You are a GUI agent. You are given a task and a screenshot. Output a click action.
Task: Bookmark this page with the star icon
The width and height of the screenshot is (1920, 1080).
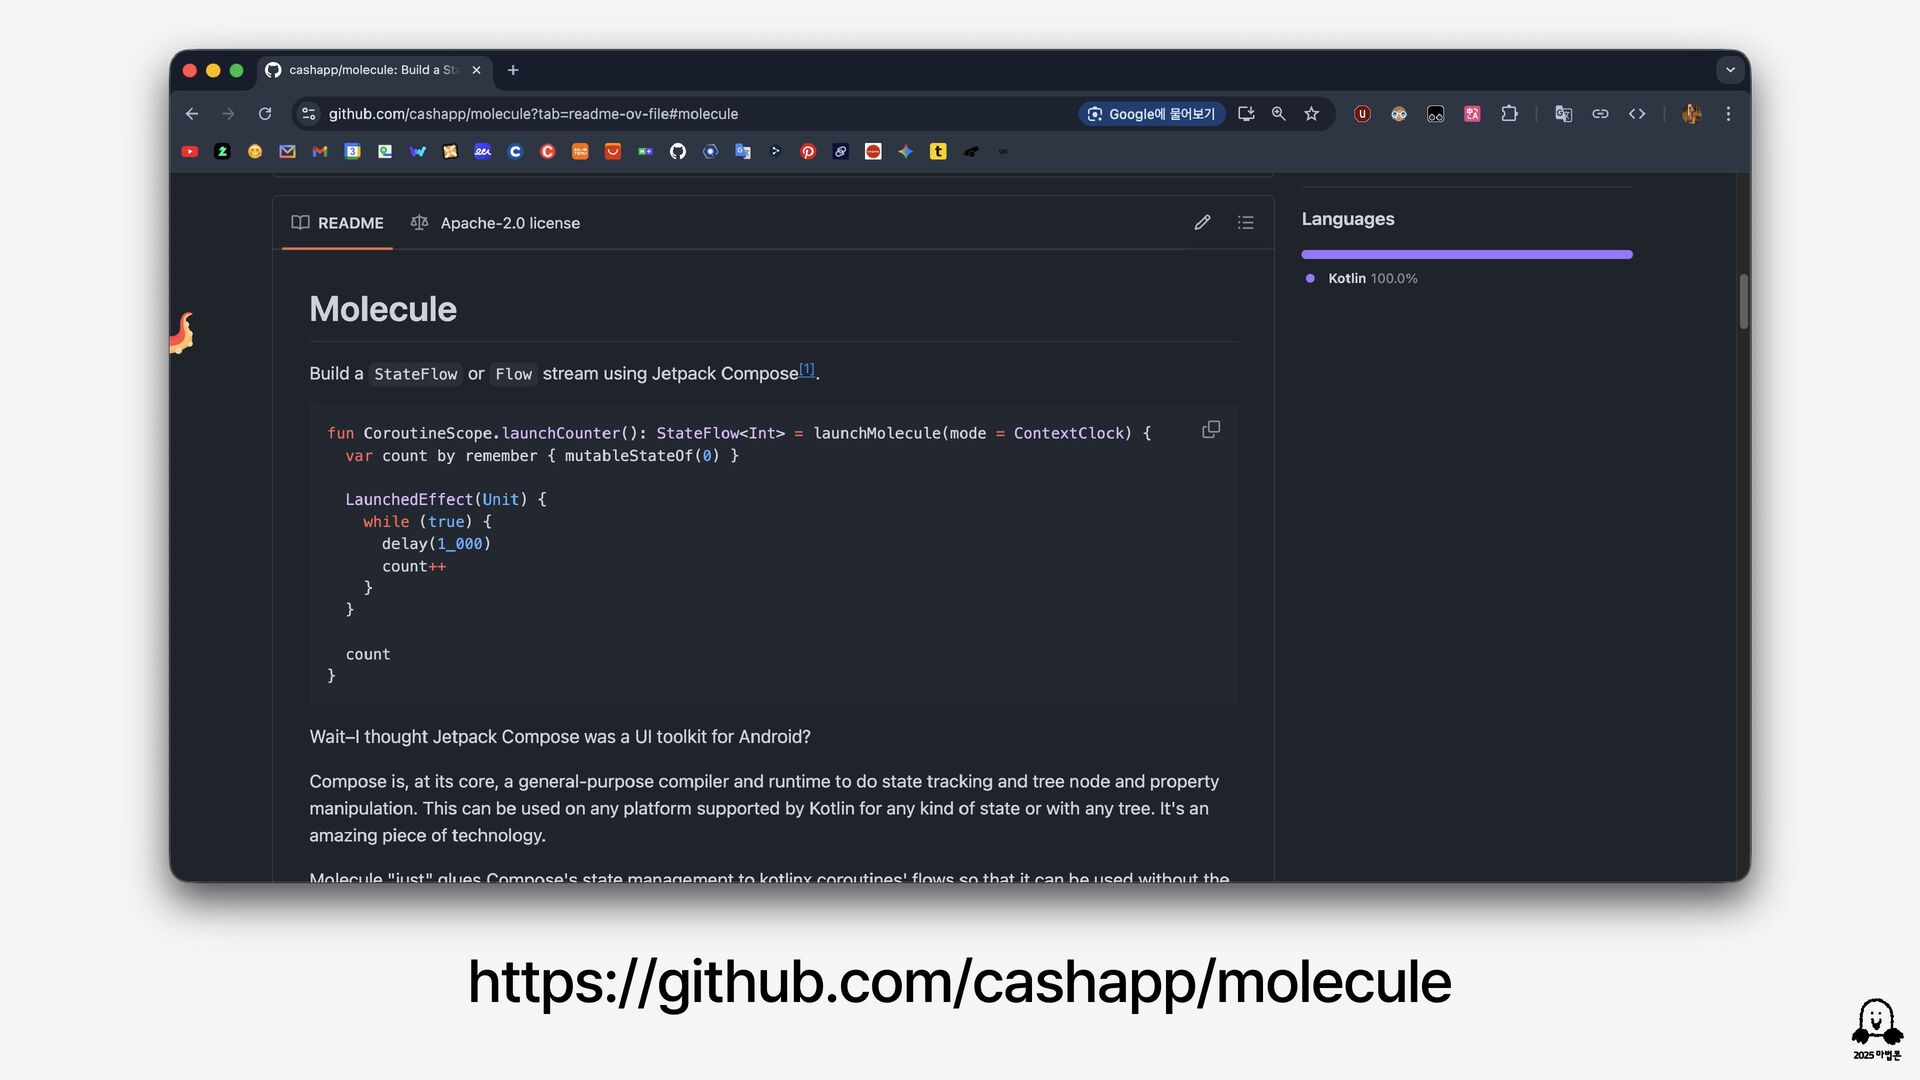pyautogui.click(x=1311, y=114)
